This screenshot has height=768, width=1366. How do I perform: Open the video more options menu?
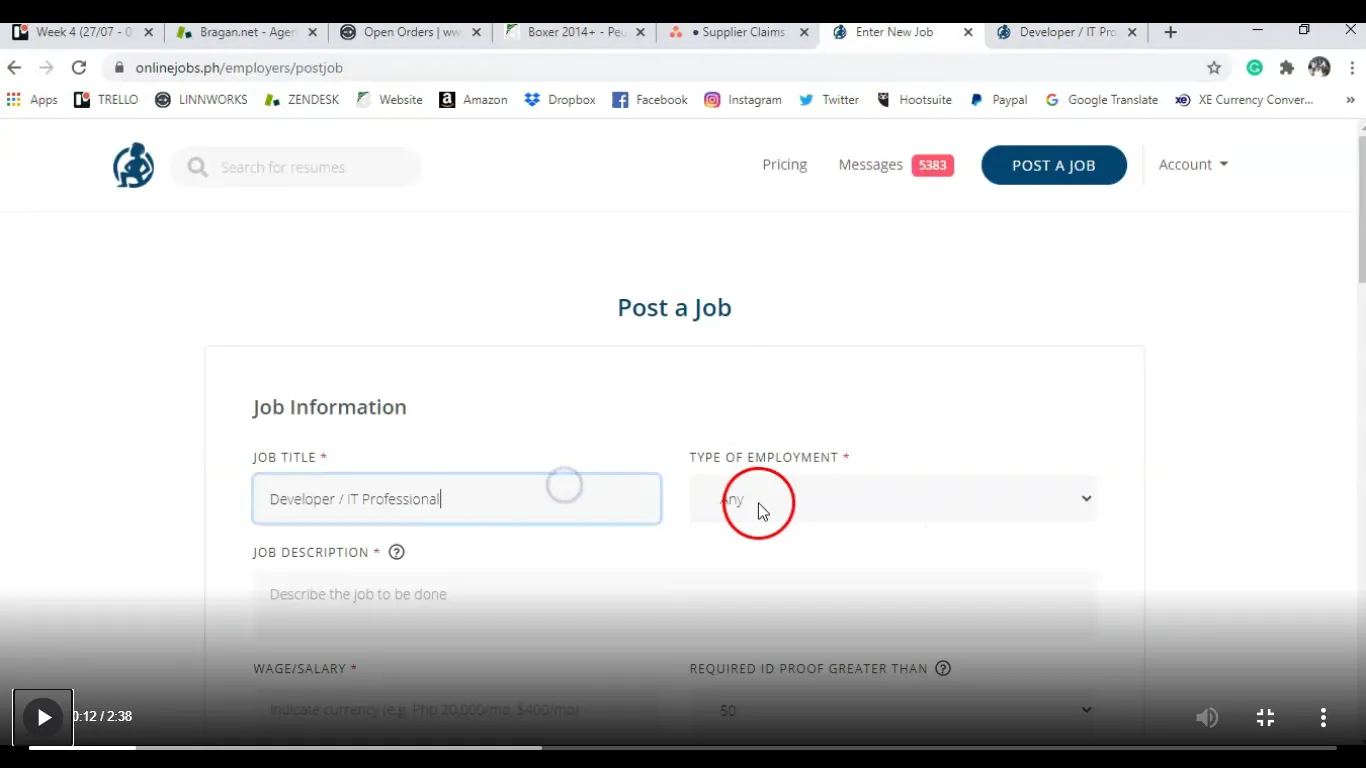click(1323, 717)
